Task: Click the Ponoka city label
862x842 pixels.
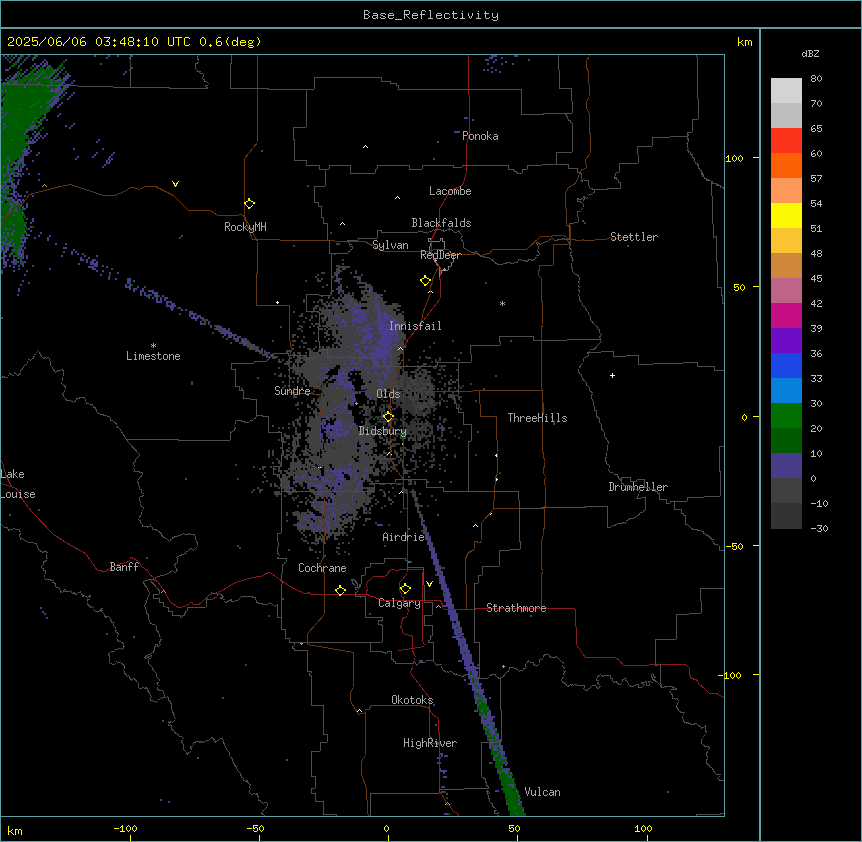Action: 480,136
